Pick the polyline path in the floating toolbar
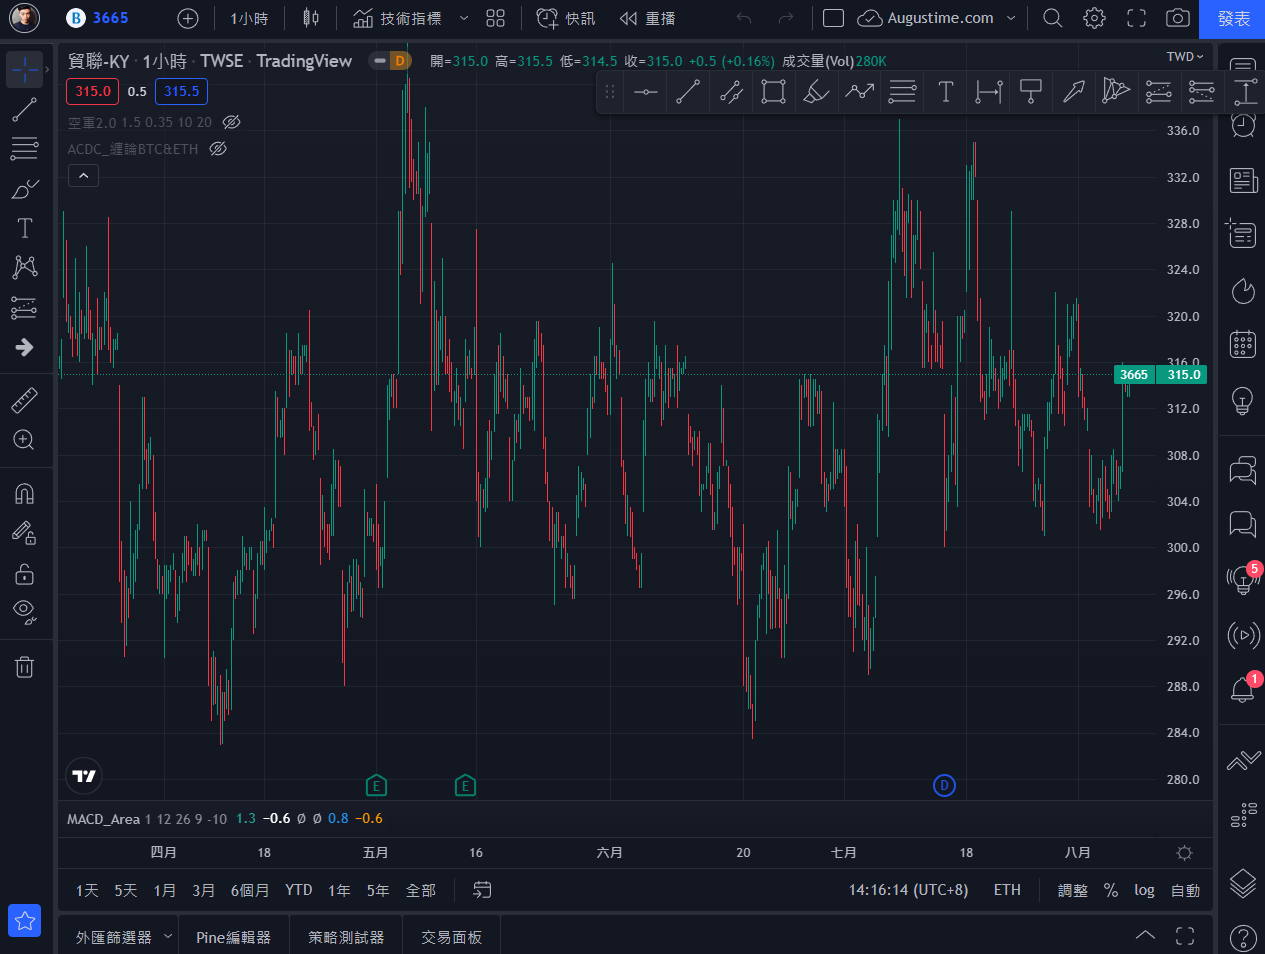The image size is (1265, 954). tap(859, 92)
